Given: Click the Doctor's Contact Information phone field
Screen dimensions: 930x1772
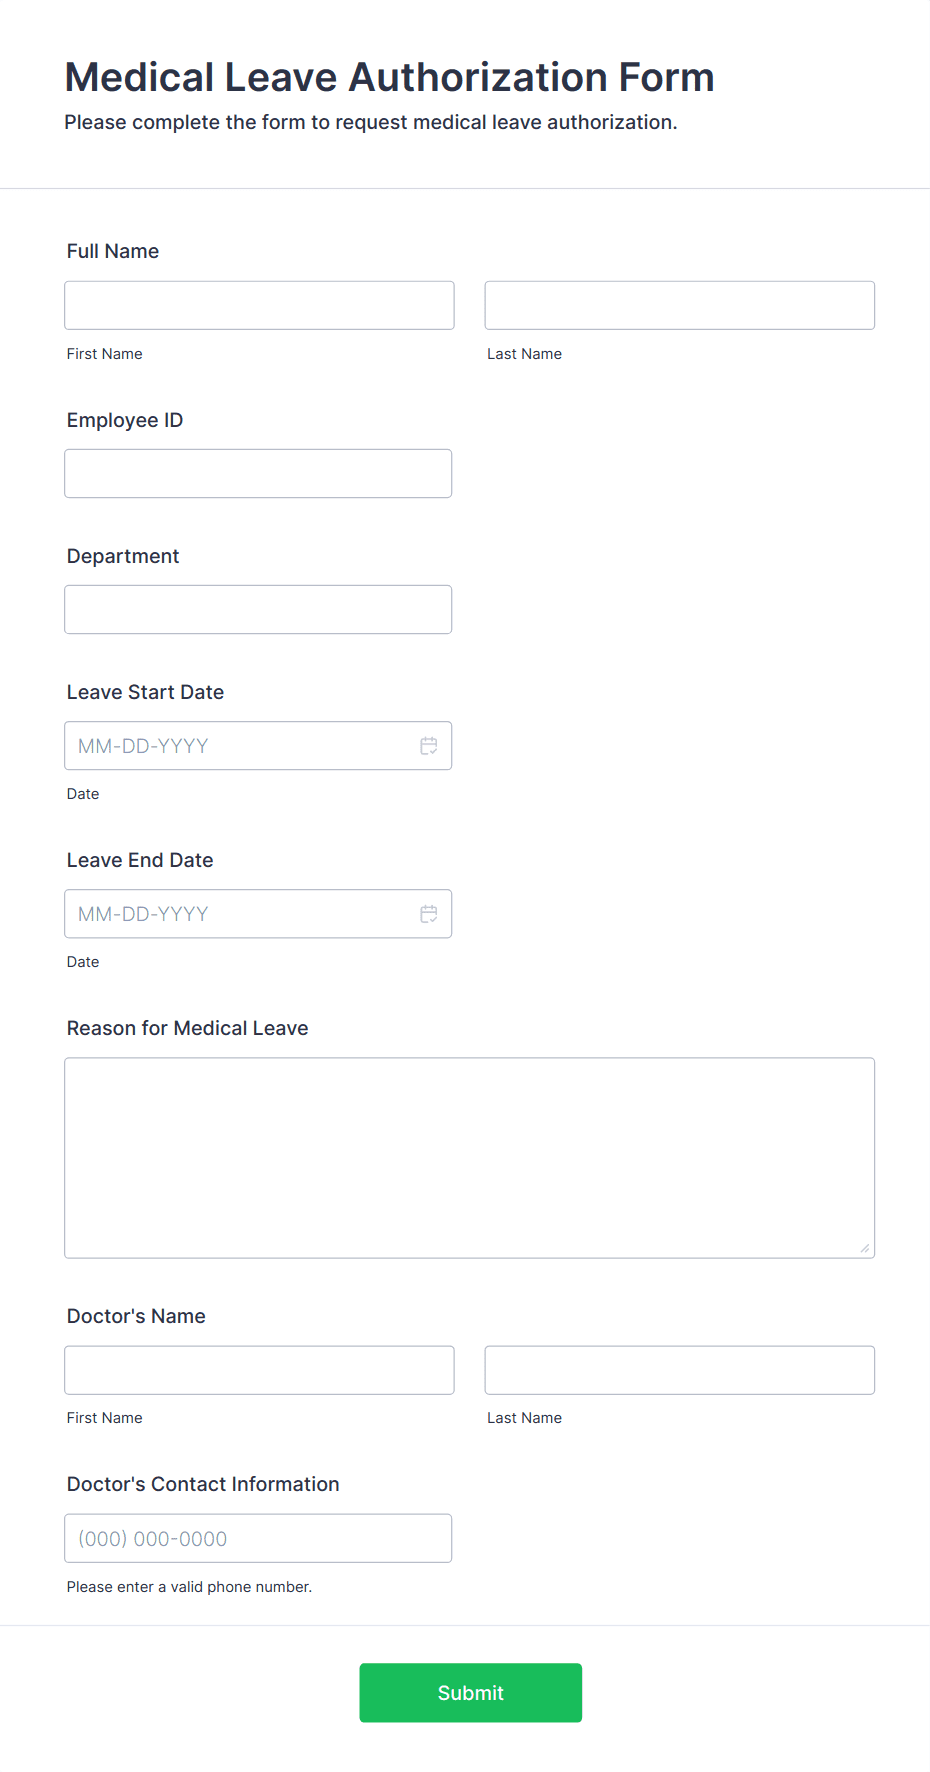Looking at the screenshot, I should click(257, 1538).
